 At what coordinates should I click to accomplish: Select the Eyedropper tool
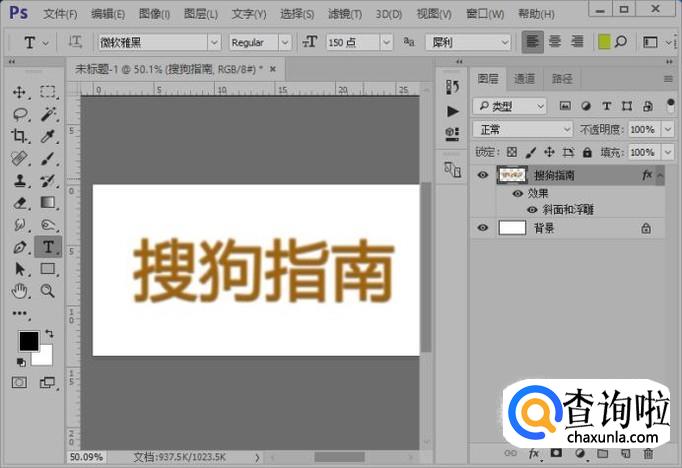48,136
